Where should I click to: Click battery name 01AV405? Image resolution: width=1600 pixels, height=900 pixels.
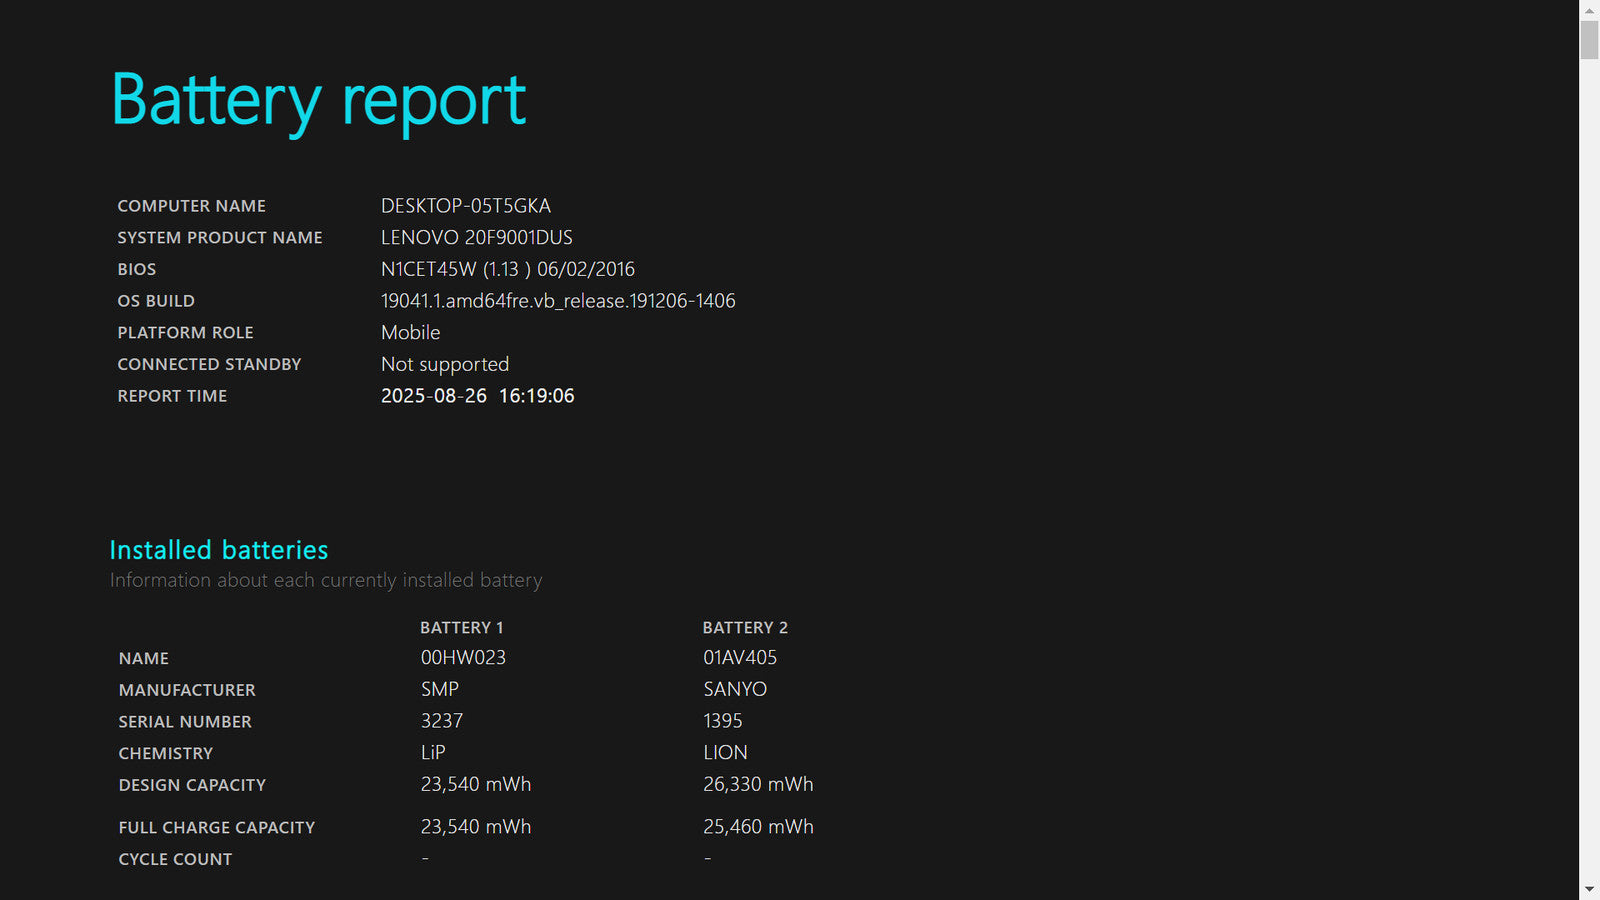[740, 658]
